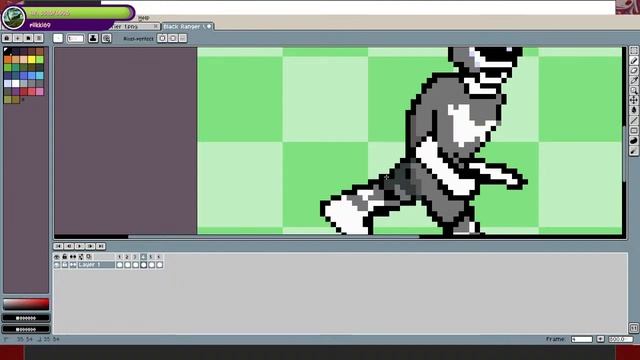Click the third palette toolbar button
This screenshot has height=360, width=640.
pyautogui.click(x=28, y=38)
